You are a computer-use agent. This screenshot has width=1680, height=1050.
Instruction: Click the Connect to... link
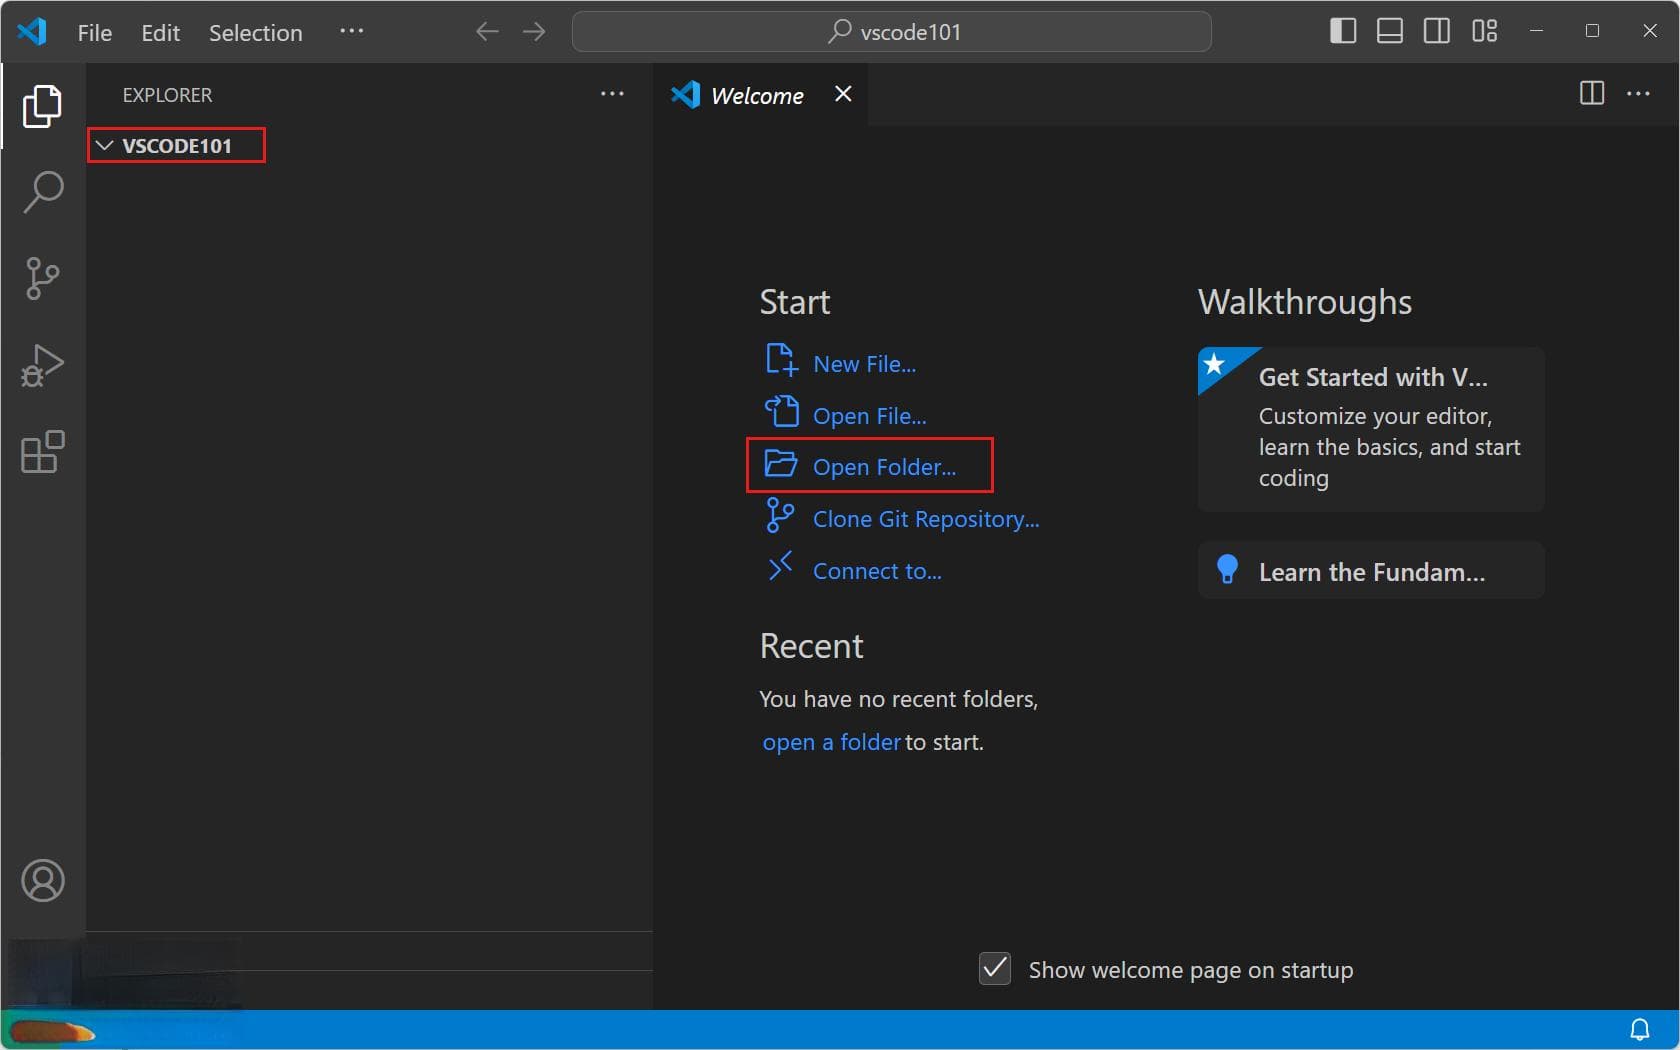click(x=877, y=571)
